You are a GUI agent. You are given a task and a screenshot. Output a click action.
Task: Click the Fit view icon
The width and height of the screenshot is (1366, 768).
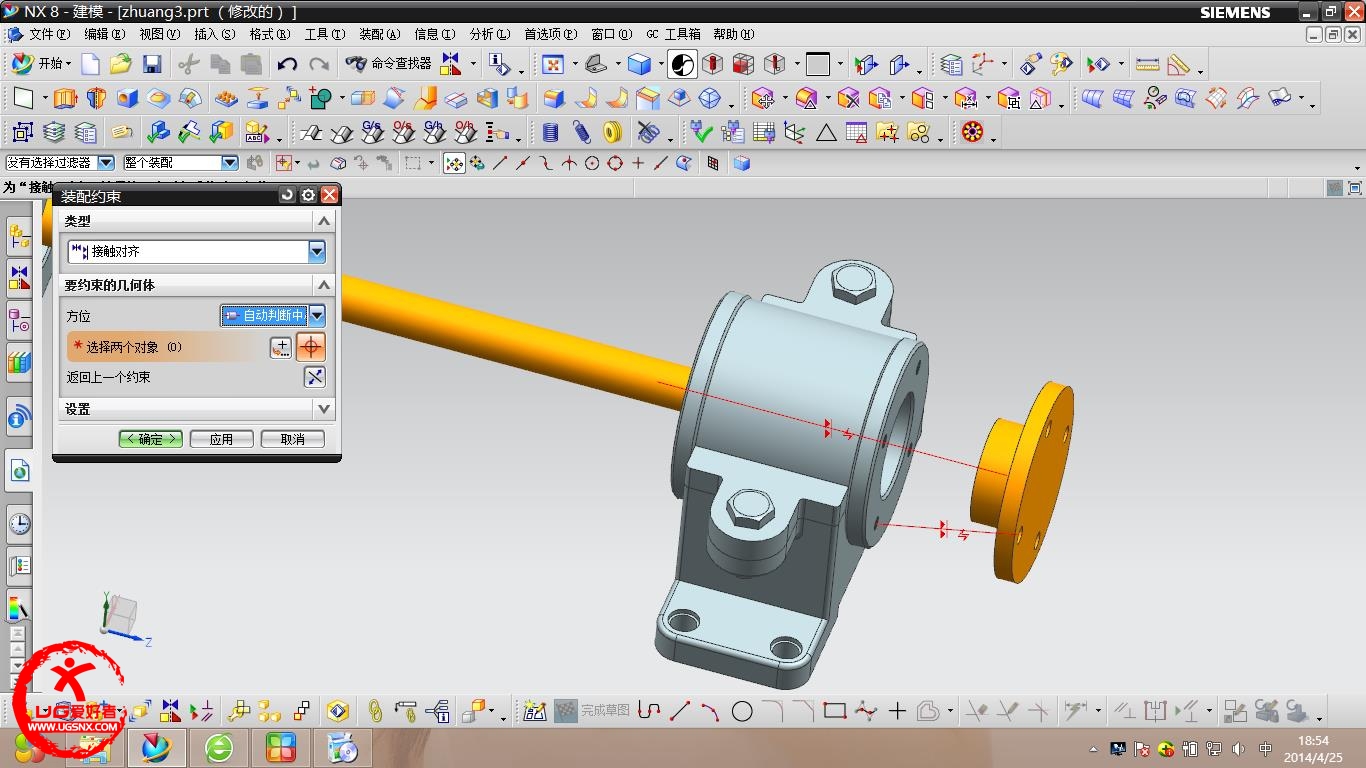click(x=552, y=65)
